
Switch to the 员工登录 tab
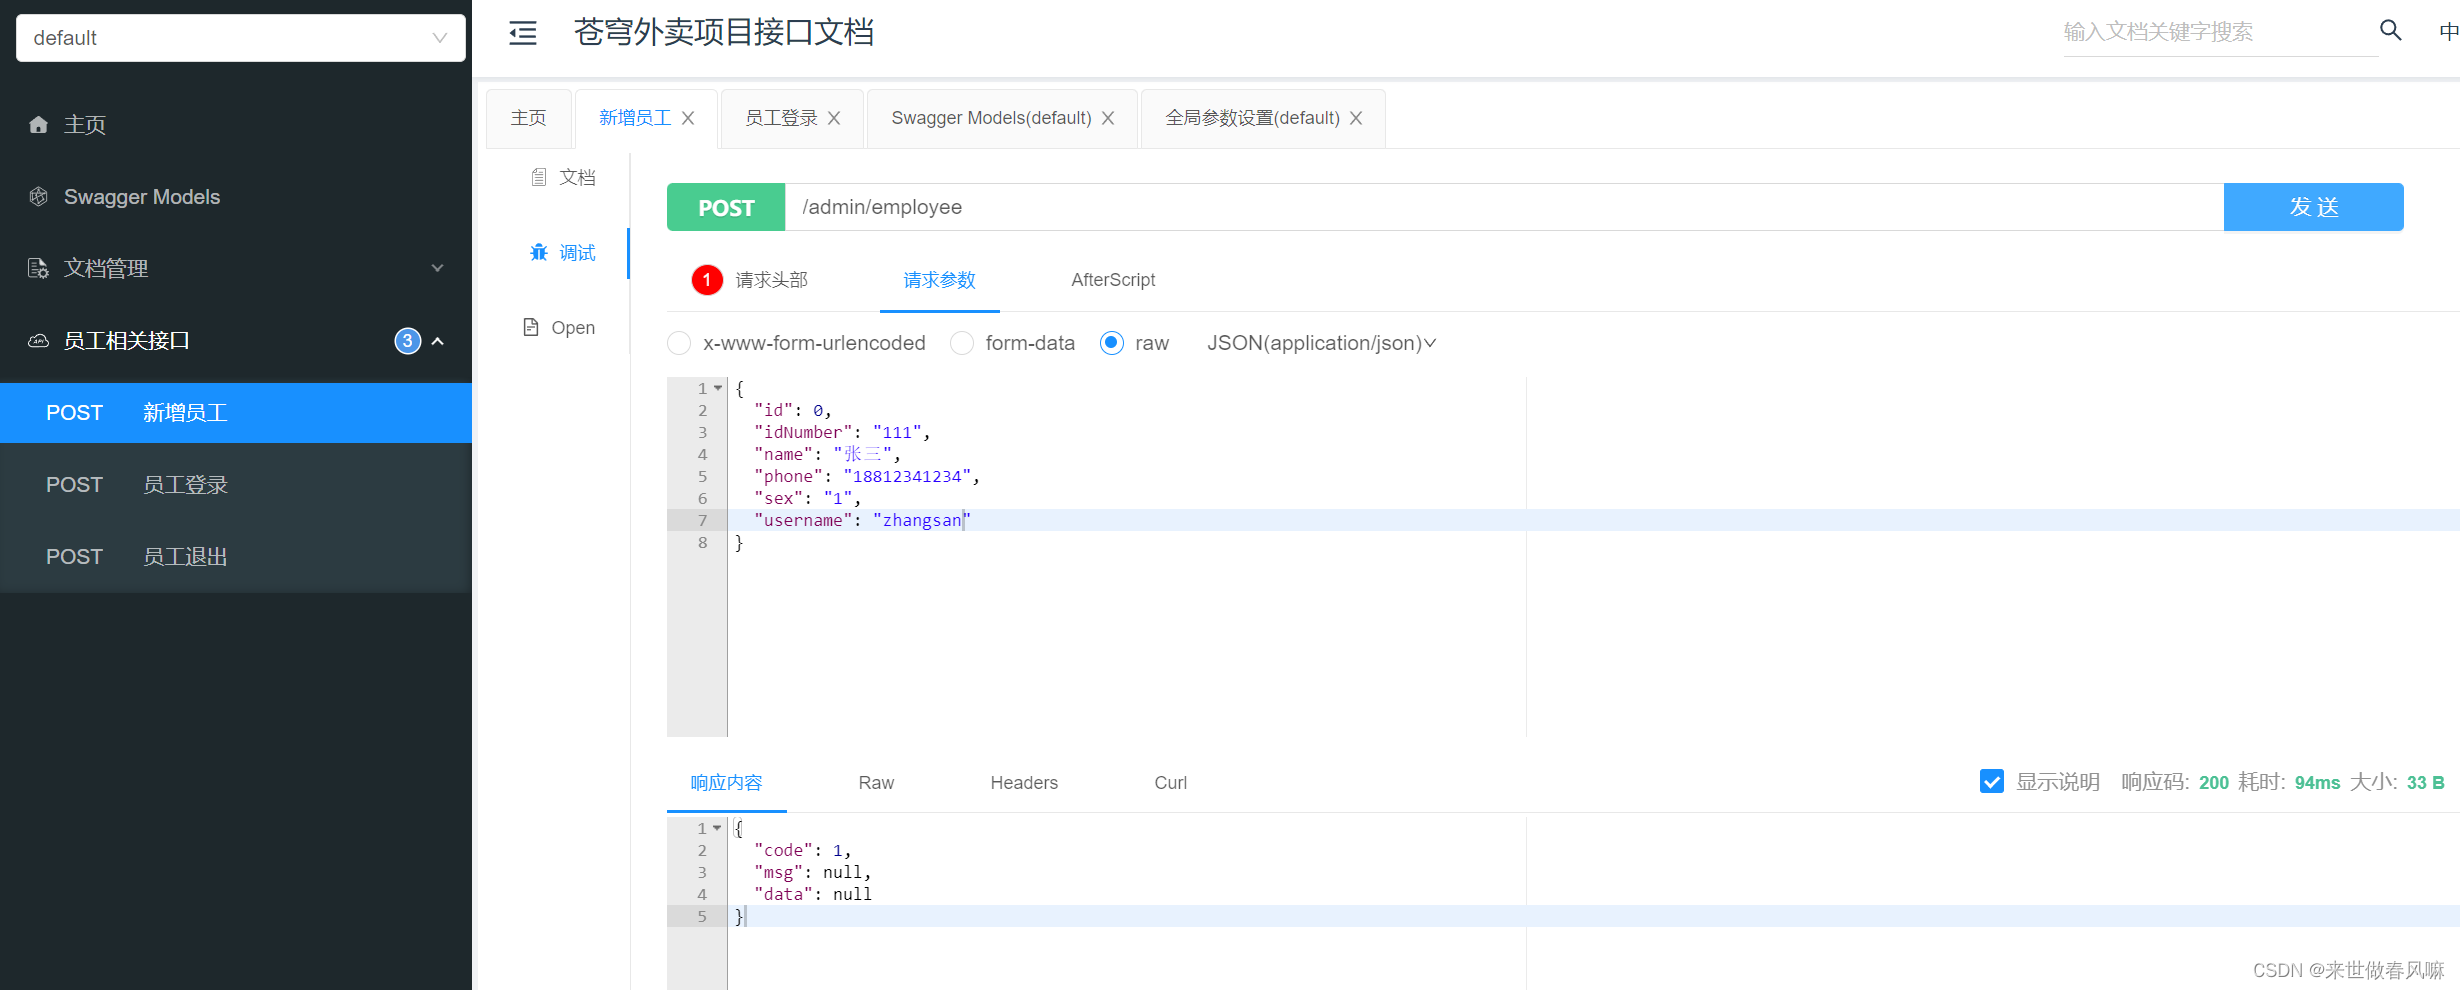click(781, 118)
